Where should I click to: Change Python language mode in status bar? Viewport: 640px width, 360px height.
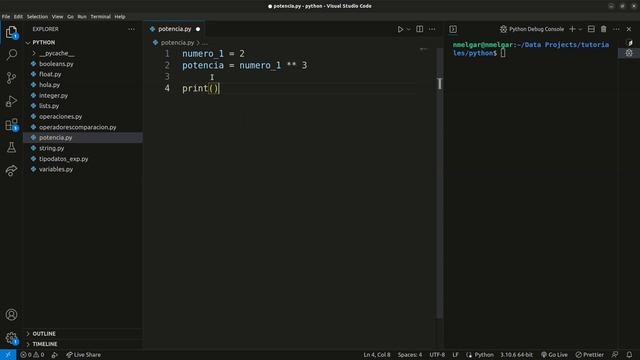484,355
